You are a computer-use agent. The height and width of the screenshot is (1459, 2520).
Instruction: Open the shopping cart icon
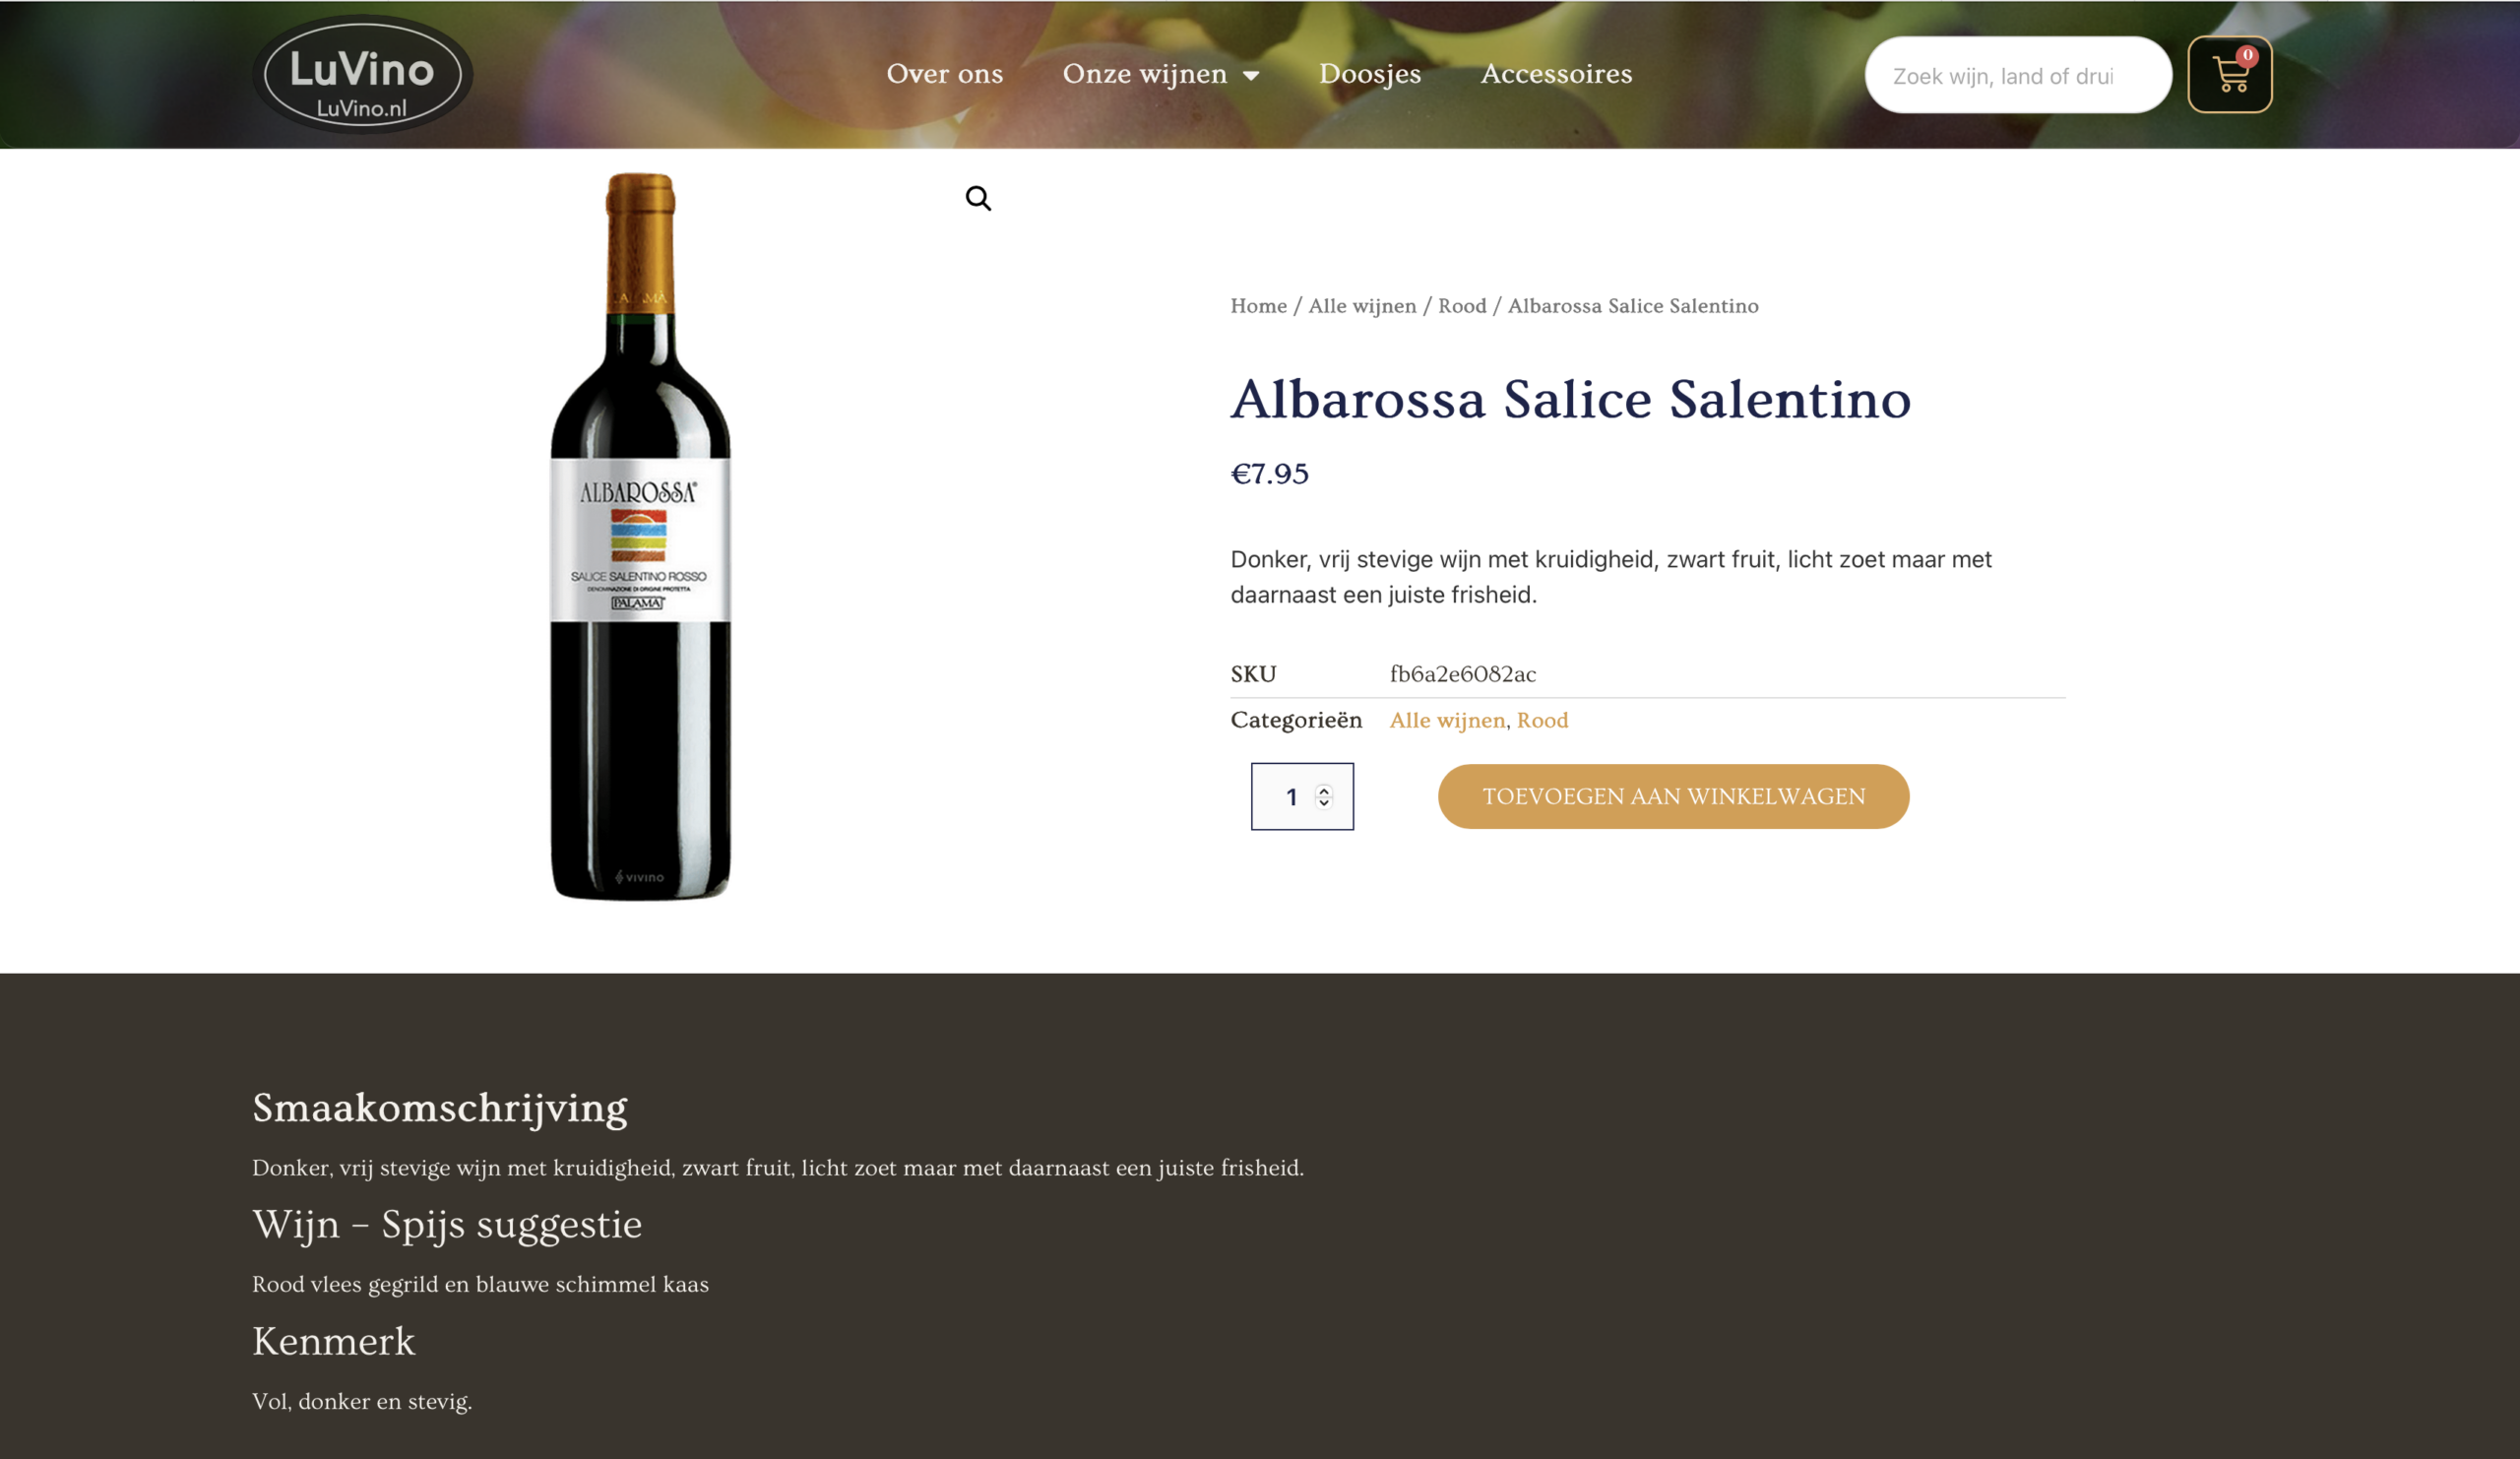(2230, 75)
